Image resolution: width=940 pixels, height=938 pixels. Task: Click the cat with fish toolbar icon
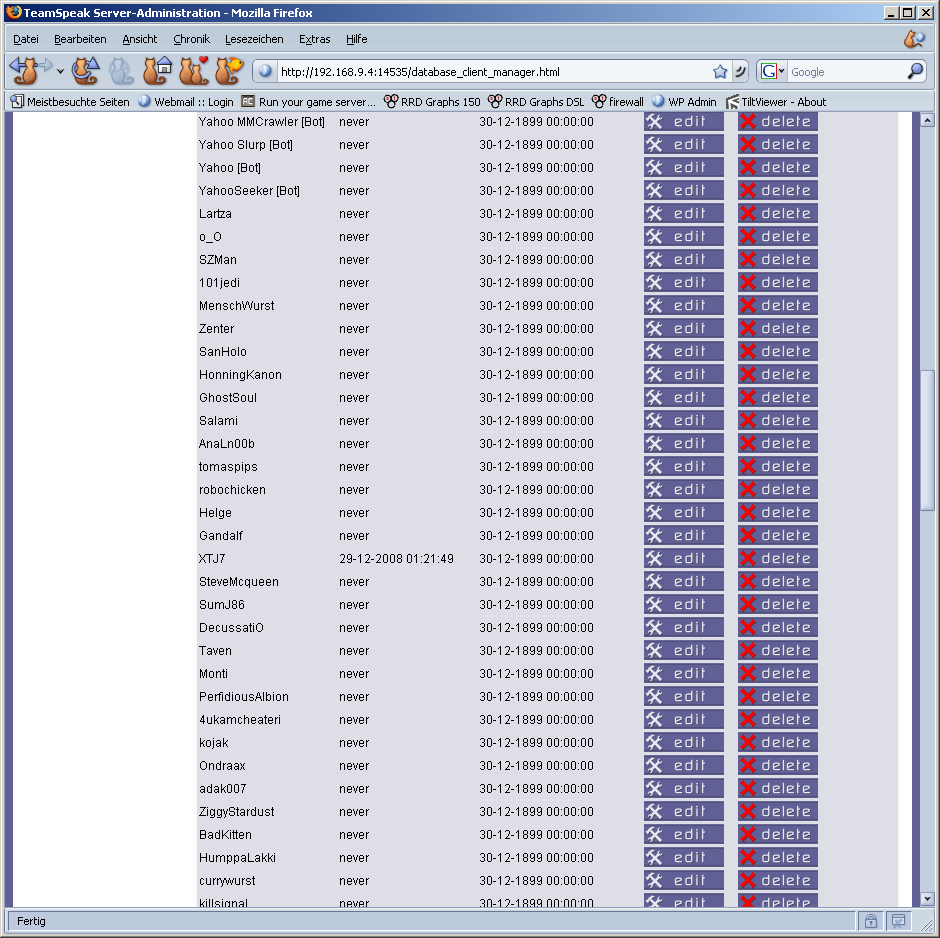click(x=229, y=71)
